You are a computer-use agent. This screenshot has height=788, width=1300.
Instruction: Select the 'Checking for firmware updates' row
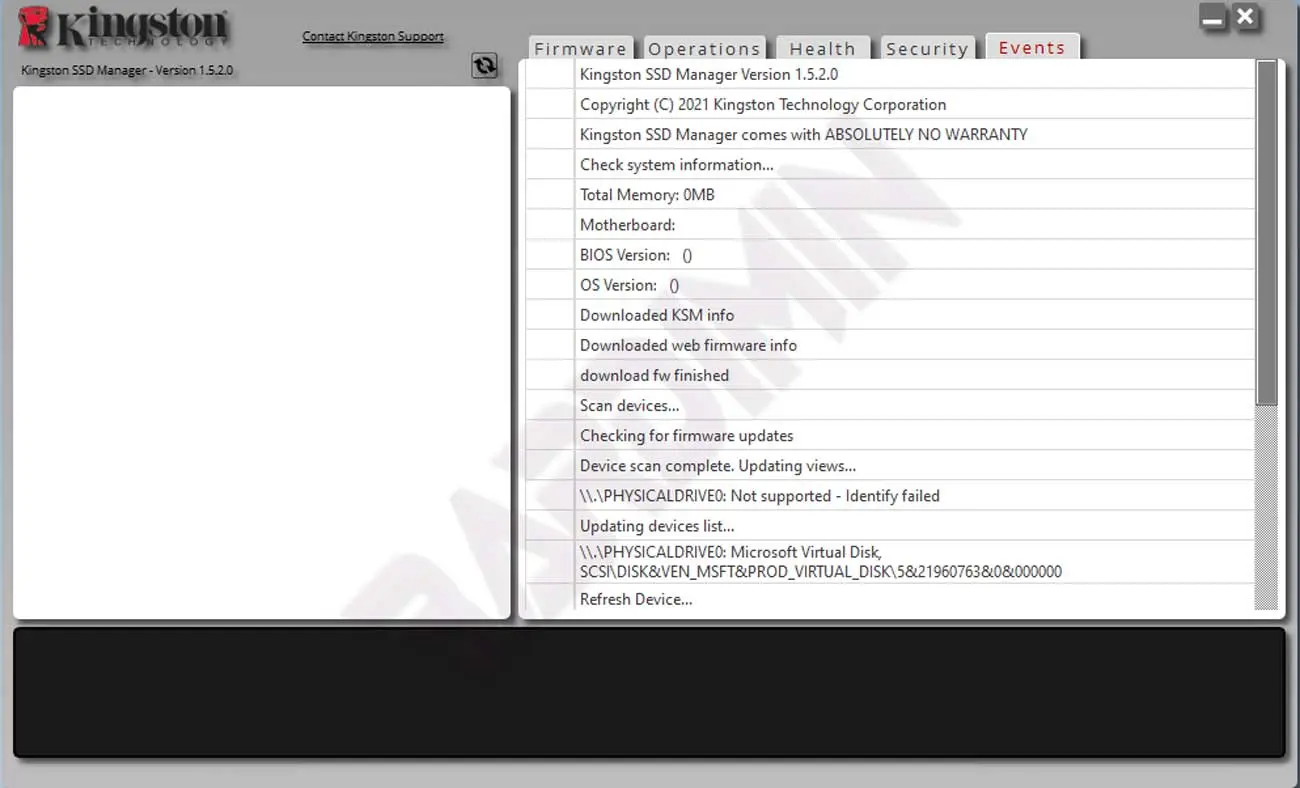tap(686, 436)
